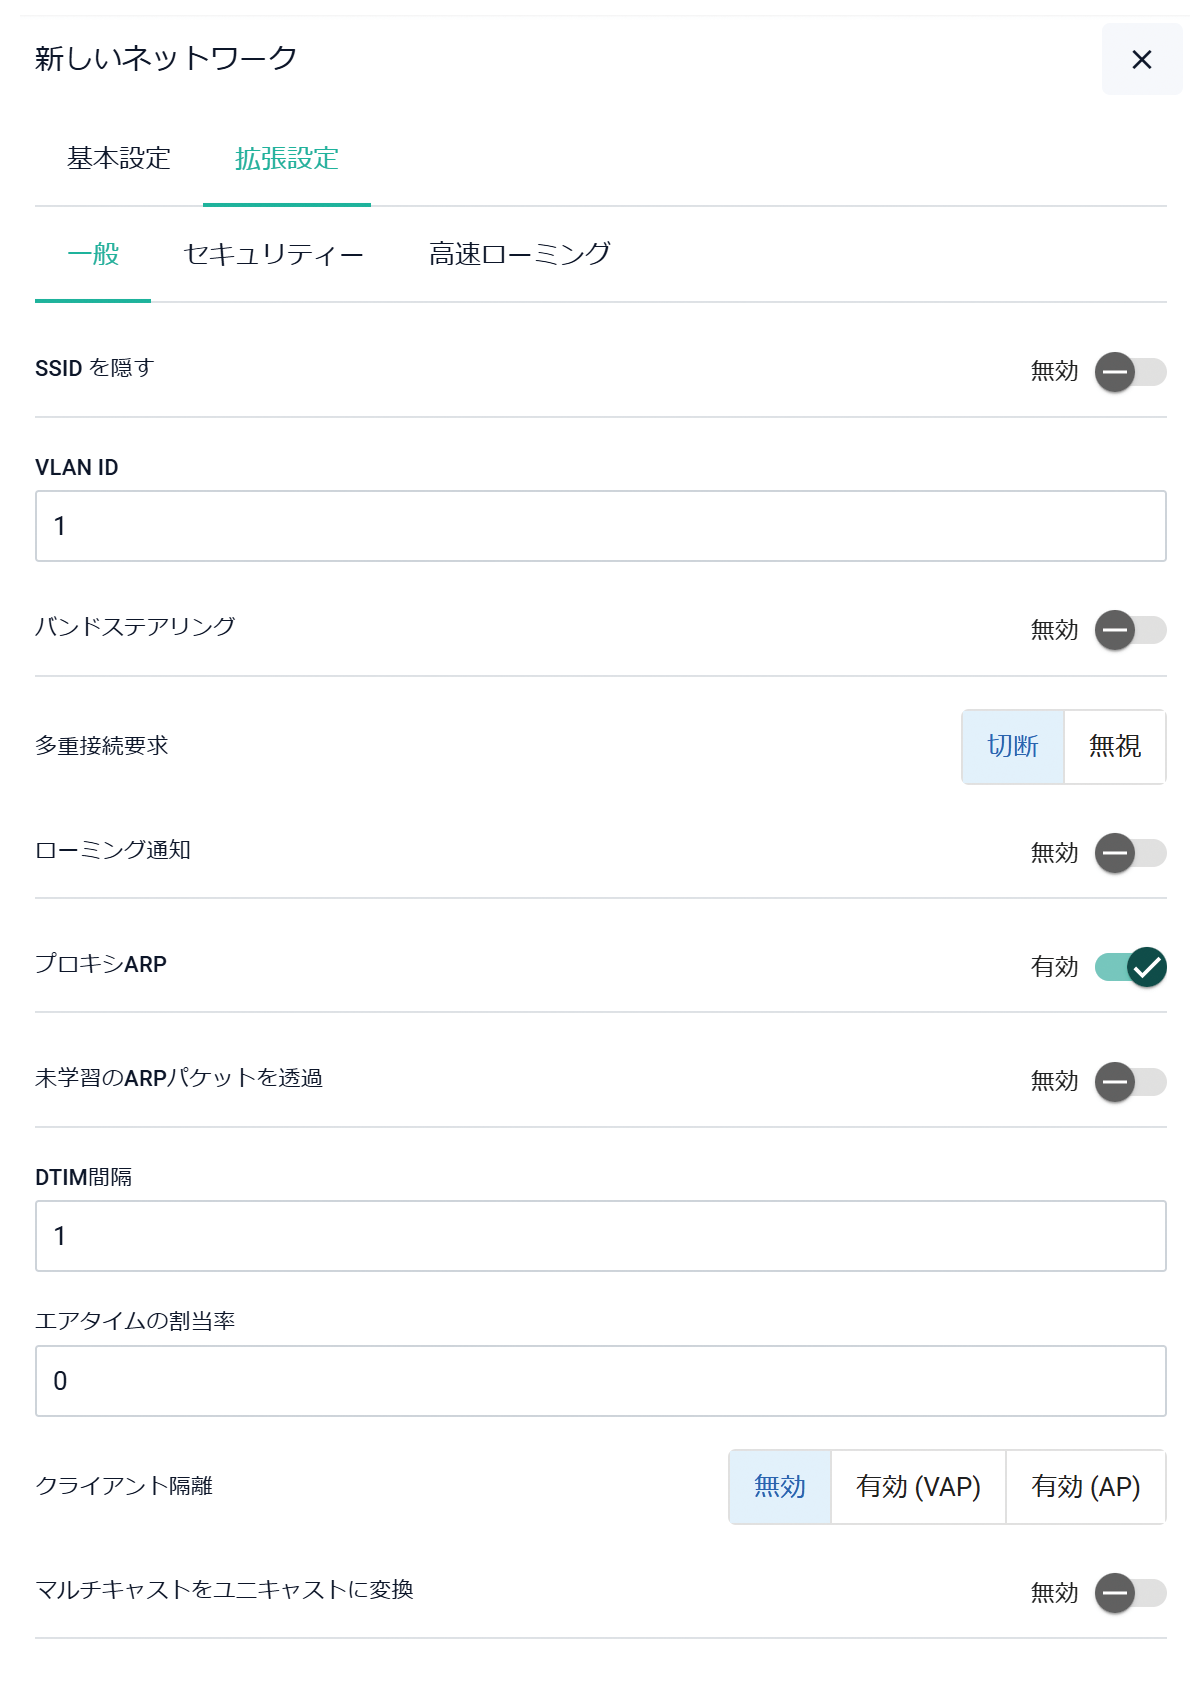Open the 高速ローミング sub-tab
1201x1696 pixels.
[x=519, y=255]
